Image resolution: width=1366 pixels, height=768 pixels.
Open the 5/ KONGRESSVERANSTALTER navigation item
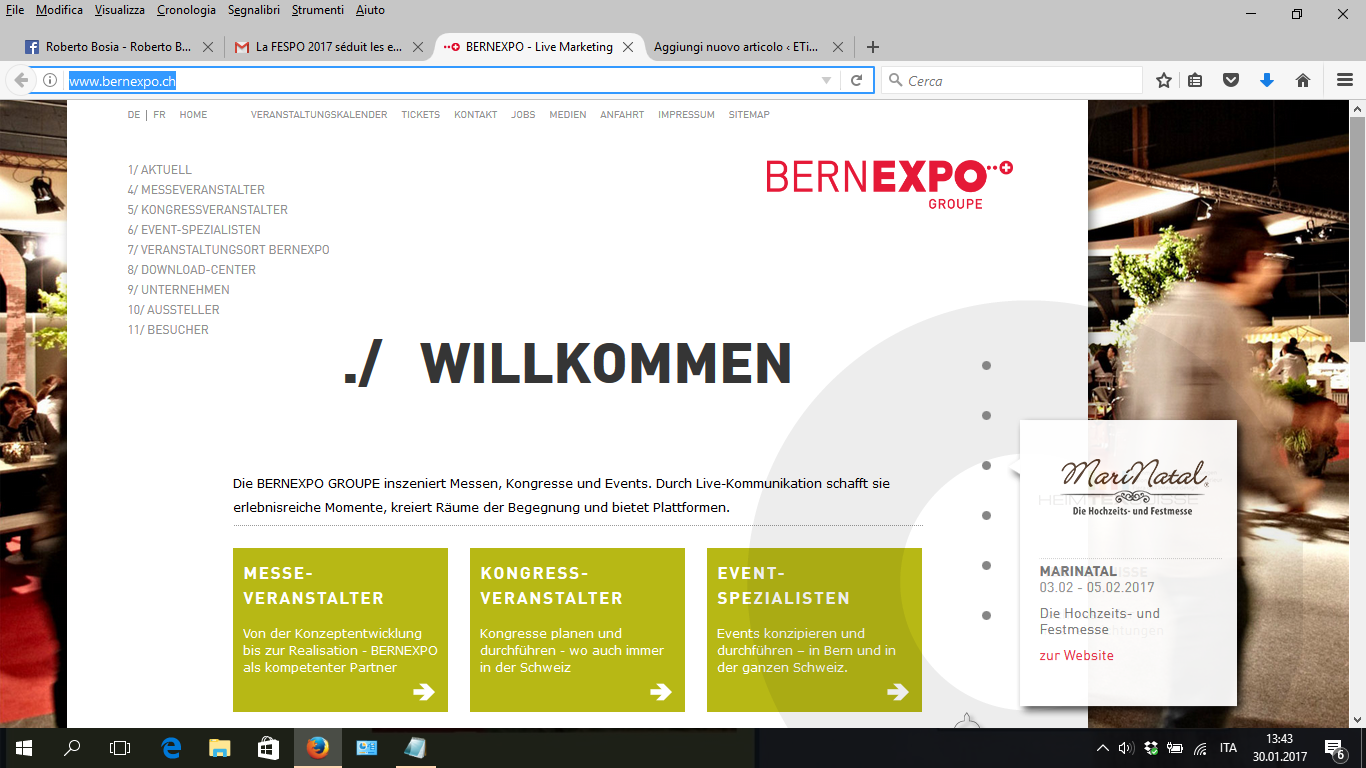[208, 210]
